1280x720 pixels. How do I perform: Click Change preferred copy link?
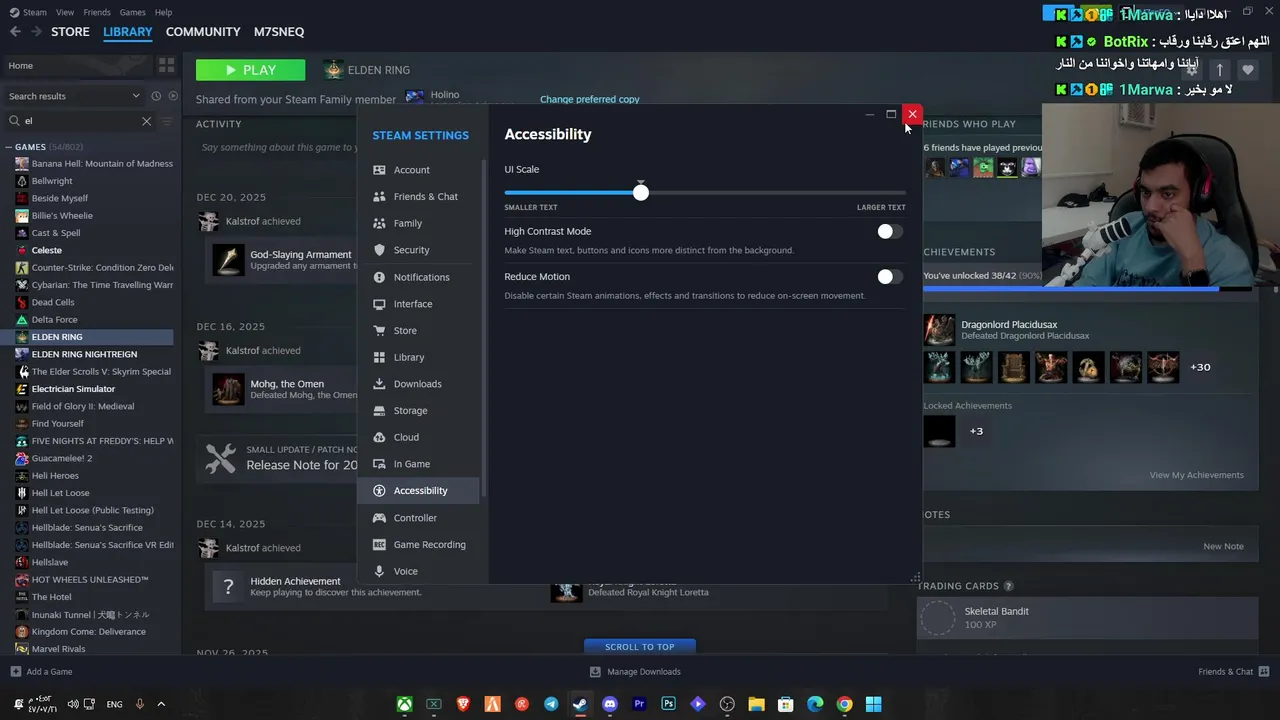click(589, 99)
